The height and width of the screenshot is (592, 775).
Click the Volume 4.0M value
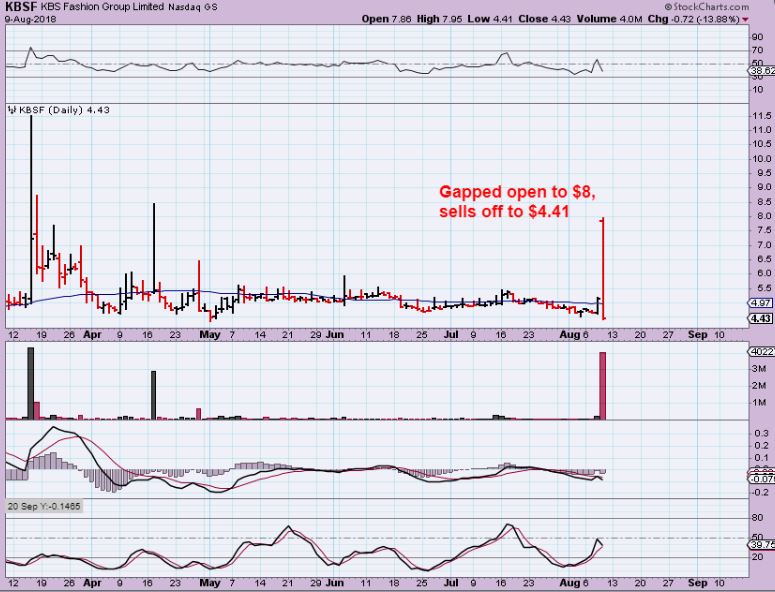[x=609, y=19]
